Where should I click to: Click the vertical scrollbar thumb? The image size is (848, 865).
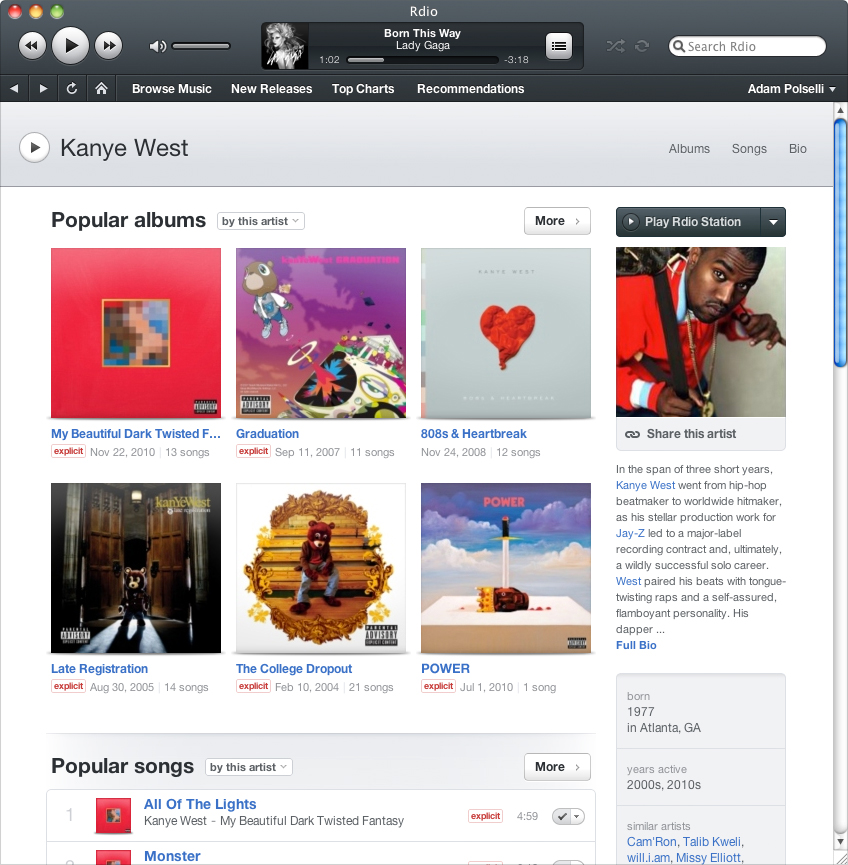pyautogui.click(x=840, y=242)
